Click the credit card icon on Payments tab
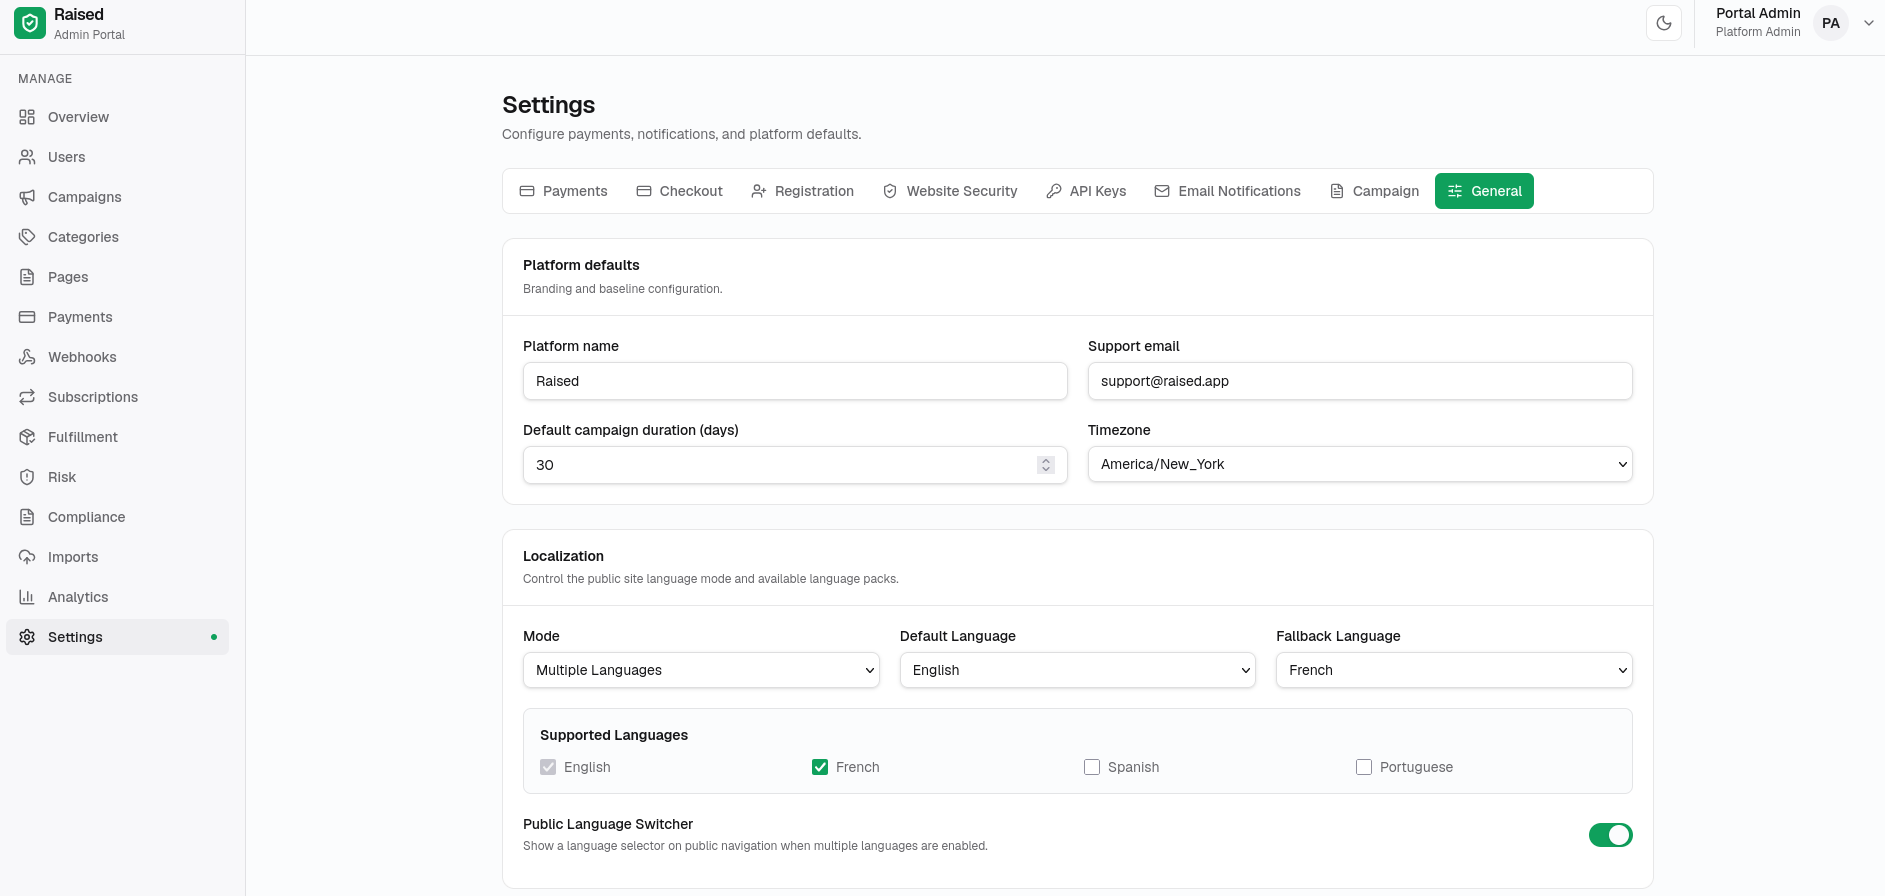The width and height of the screenshot is (1885, 896). 527,191
